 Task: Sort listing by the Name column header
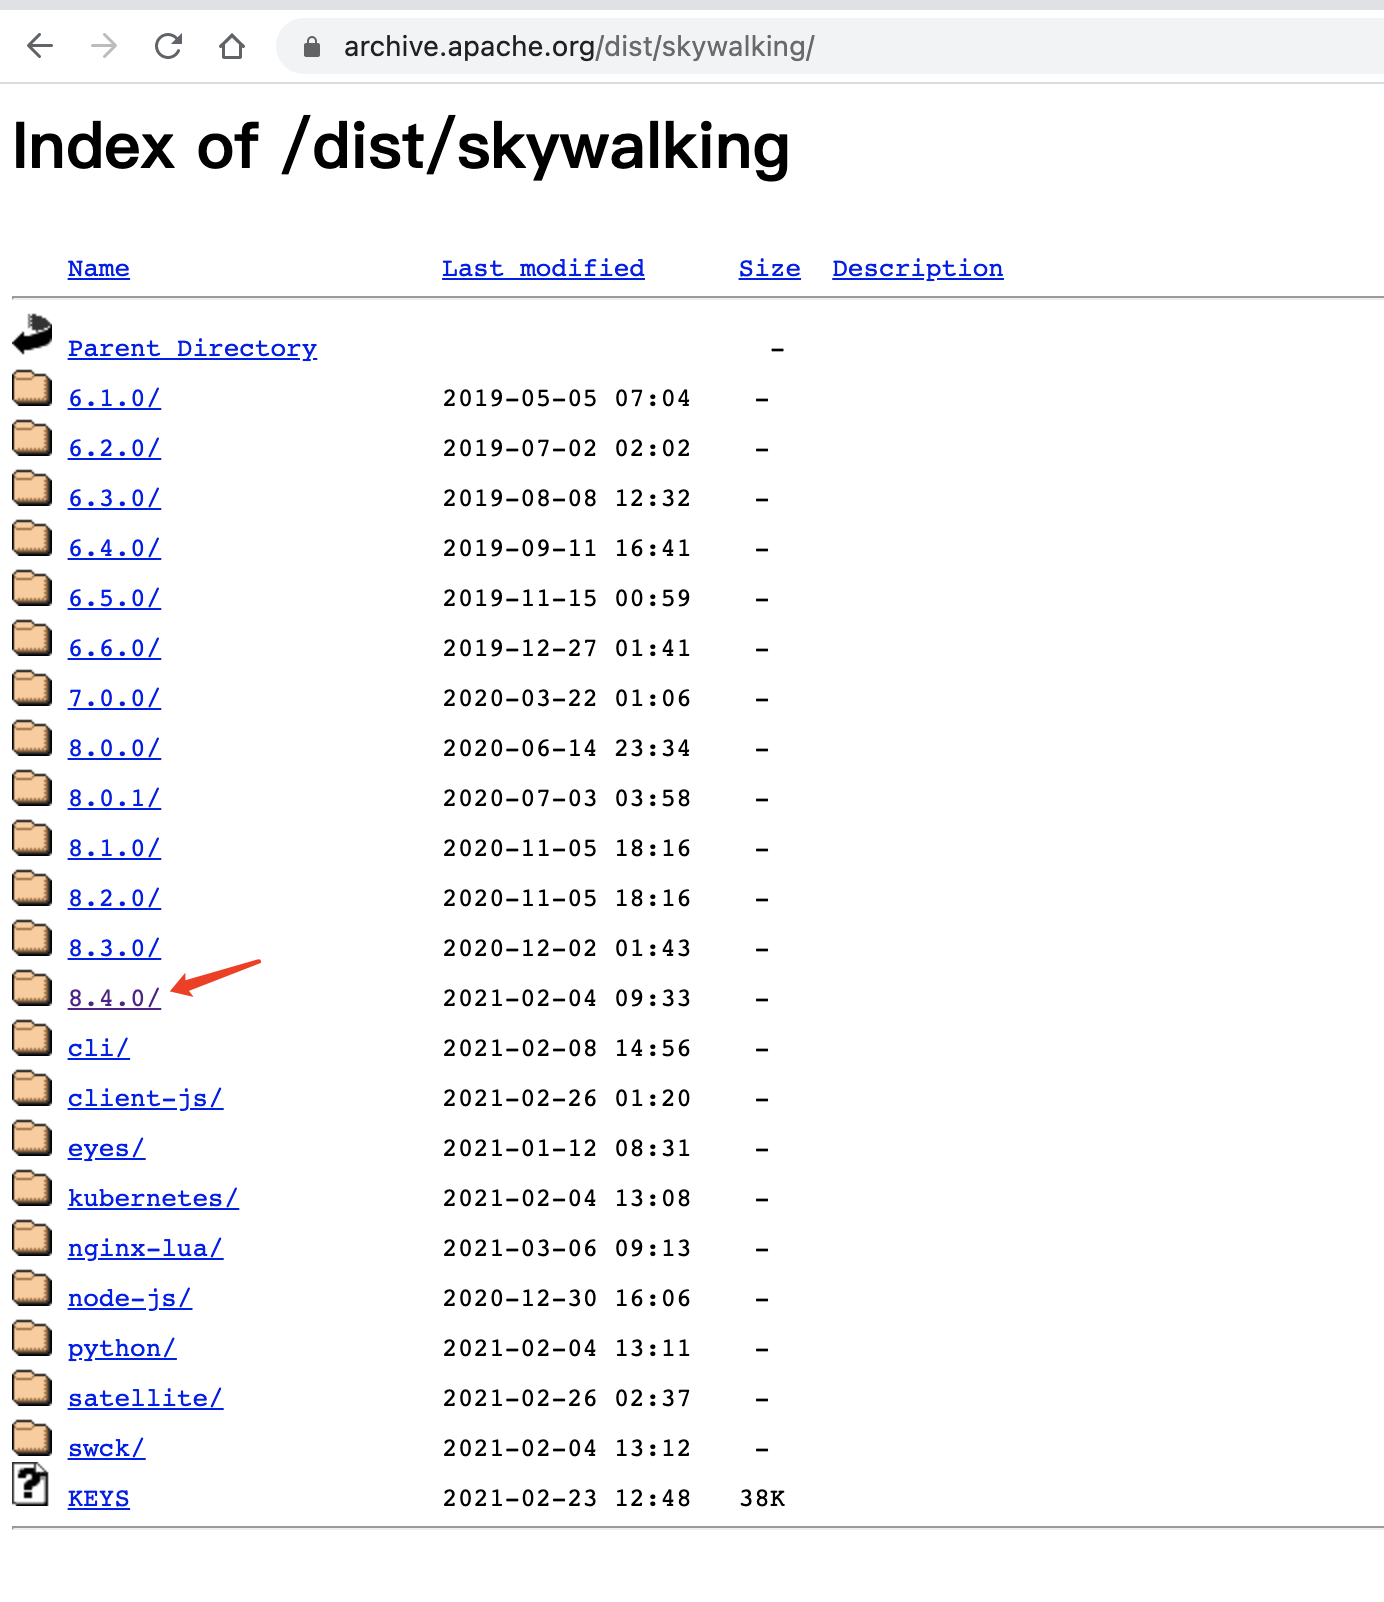click(x=99, y=269)
